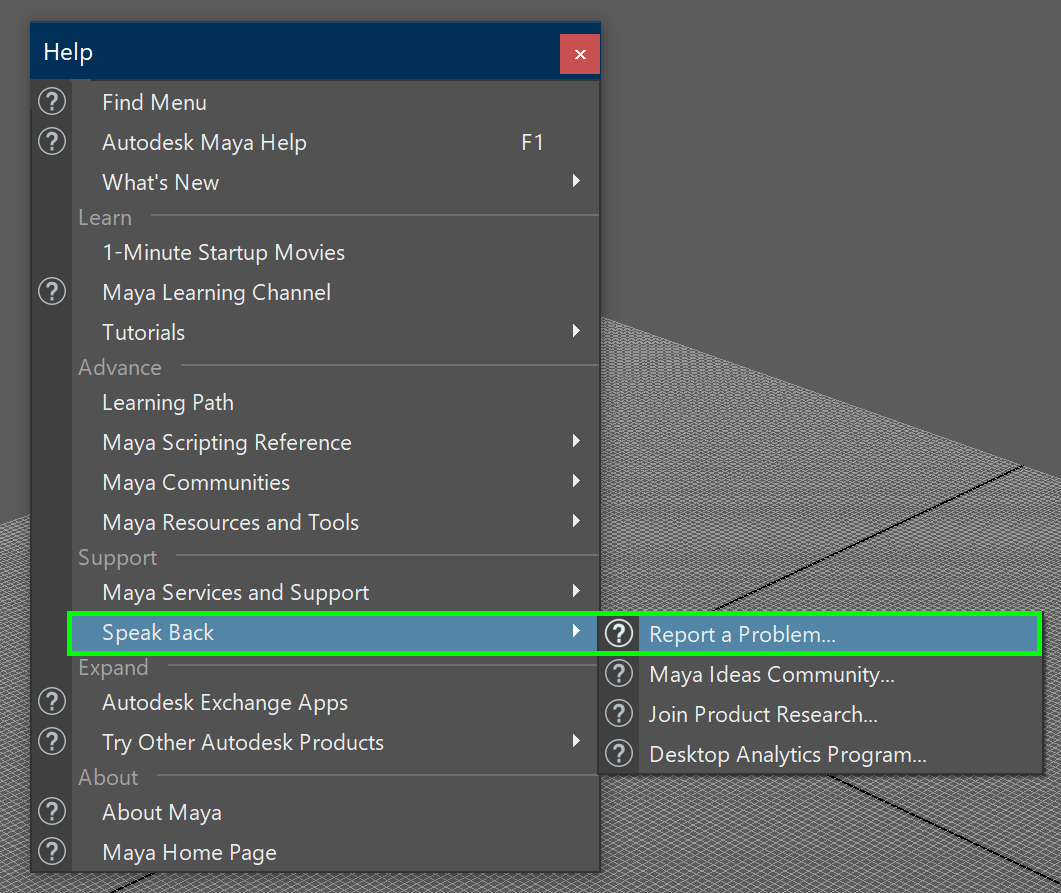Image resolution: width=1061 pixels, height=893 pixels.
Task: Click the help icon beside Try Other Autodesk Products
Action: pyautogui.click(x=52, y=741)
